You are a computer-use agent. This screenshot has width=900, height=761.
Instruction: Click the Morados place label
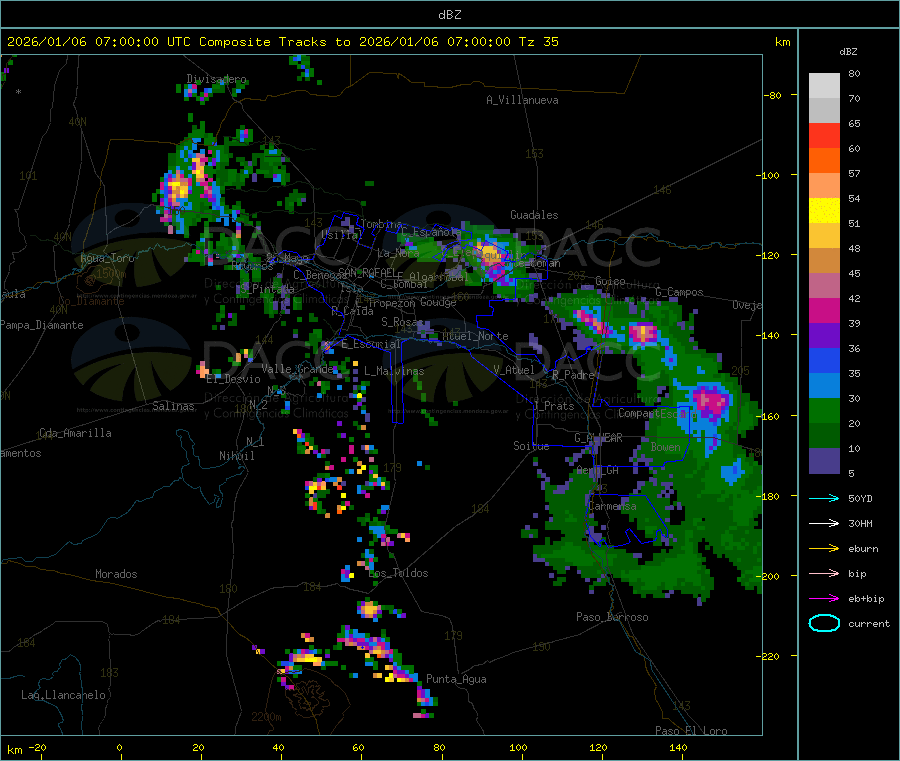coord(116,574)
